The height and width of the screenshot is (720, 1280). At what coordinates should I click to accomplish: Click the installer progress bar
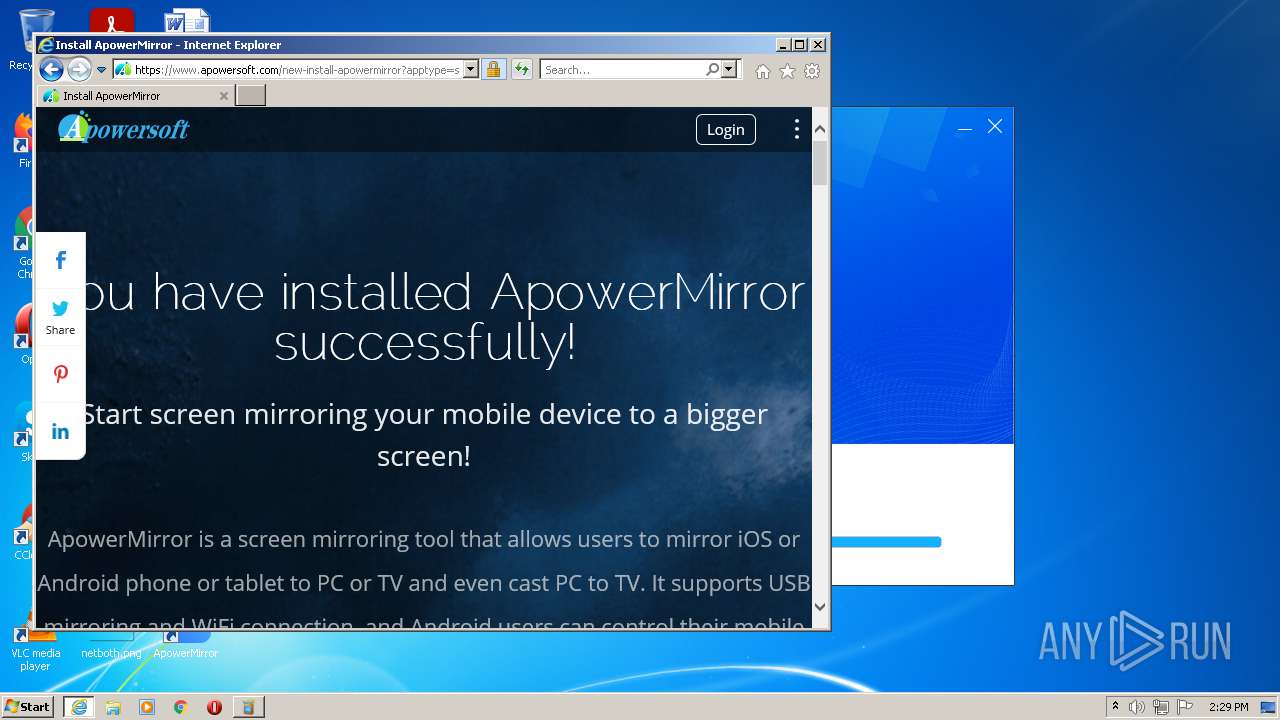886,542
